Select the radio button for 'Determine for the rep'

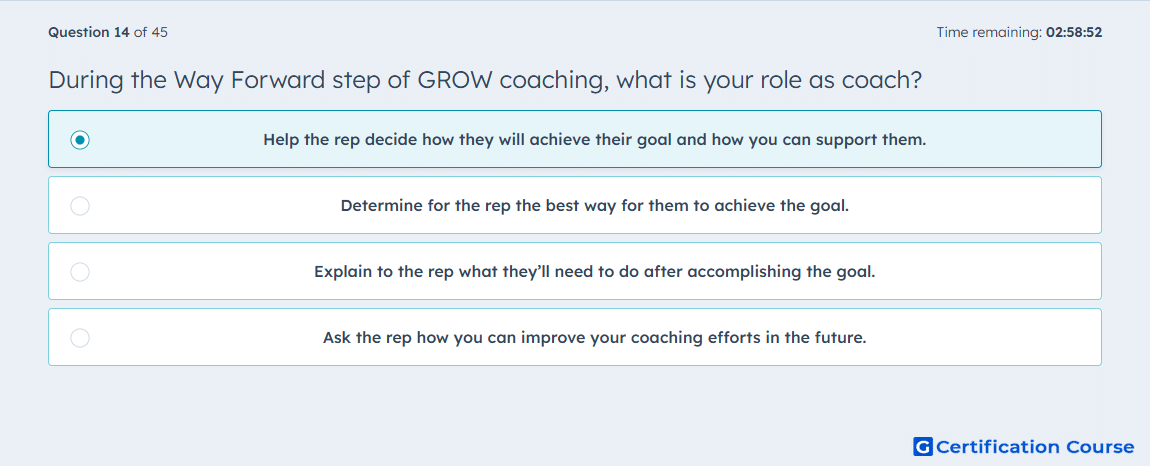[80, 205]
